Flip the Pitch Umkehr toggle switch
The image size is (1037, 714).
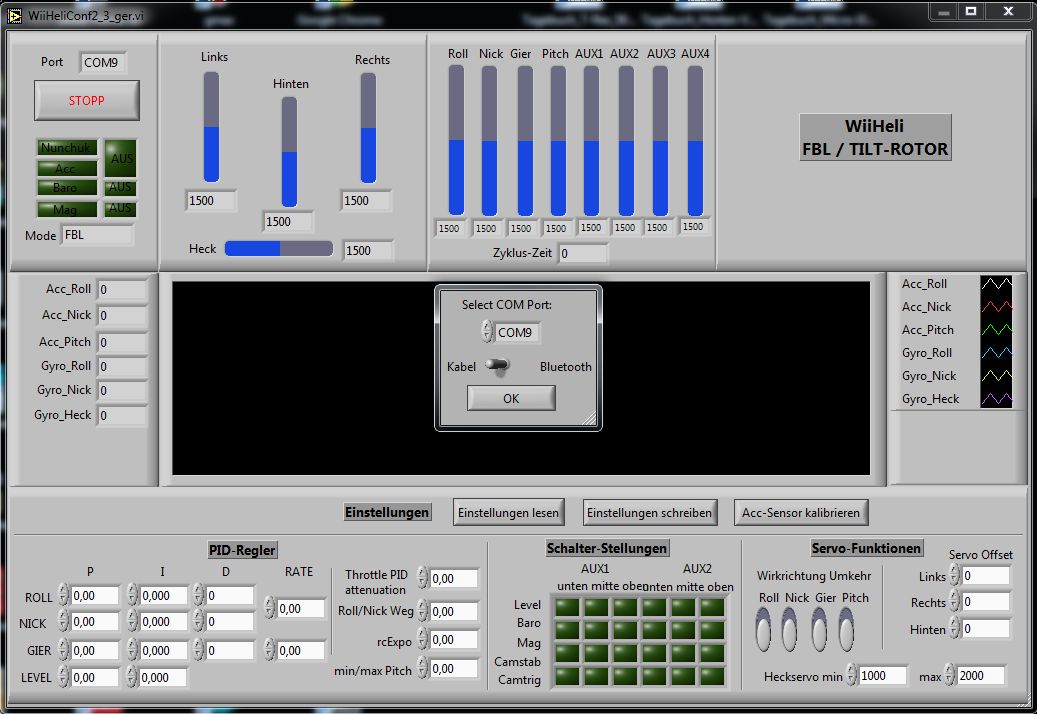pyautogui.click(x=847, y=630)
